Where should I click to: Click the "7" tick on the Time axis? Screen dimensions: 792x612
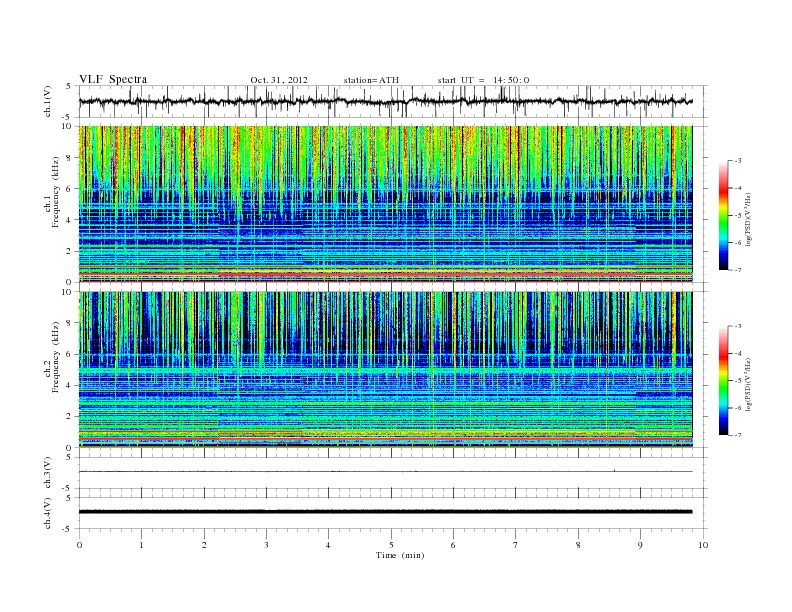click(516, 545)
